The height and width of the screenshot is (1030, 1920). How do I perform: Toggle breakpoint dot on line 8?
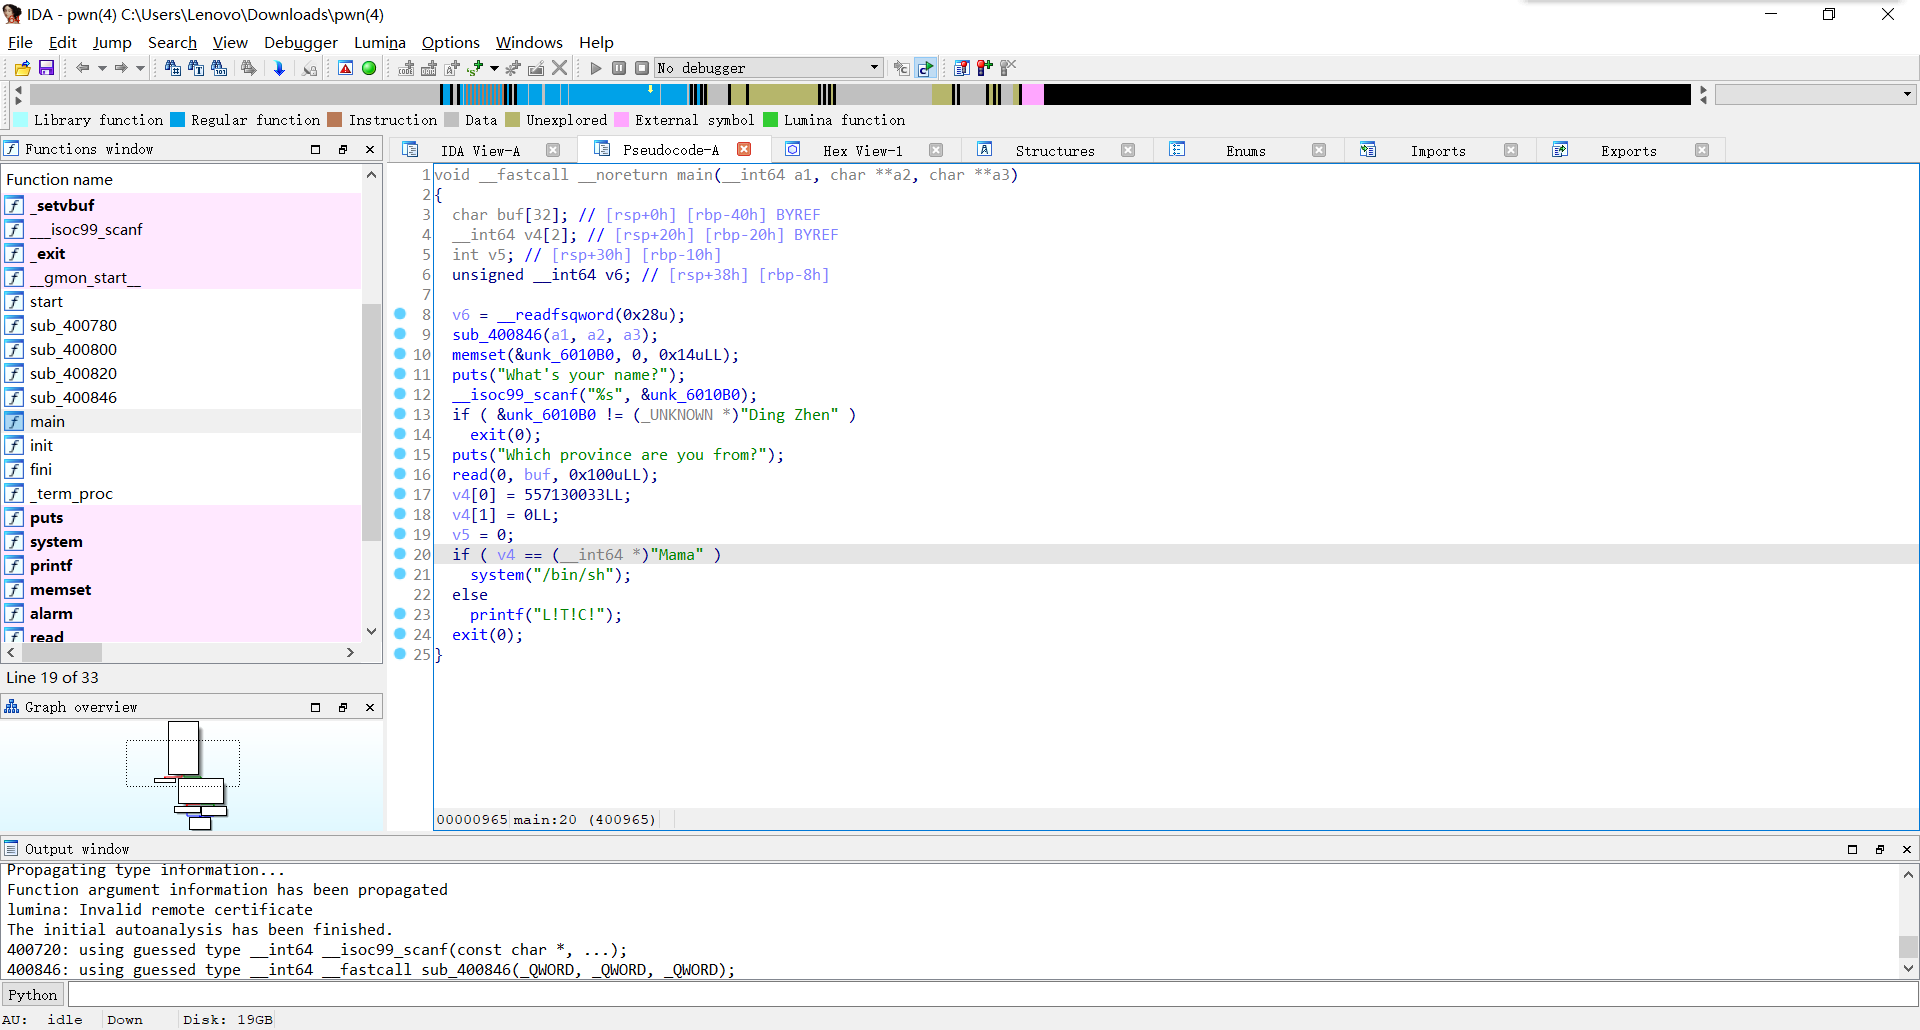pos(400,314)
